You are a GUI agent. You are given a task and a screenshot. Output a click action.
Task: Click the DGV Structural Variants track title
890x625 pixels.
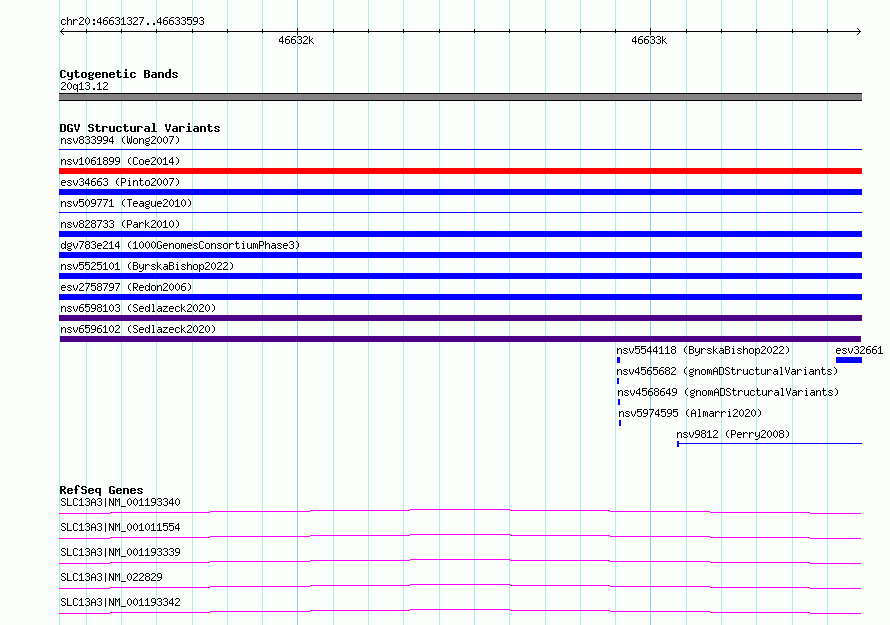140,128
